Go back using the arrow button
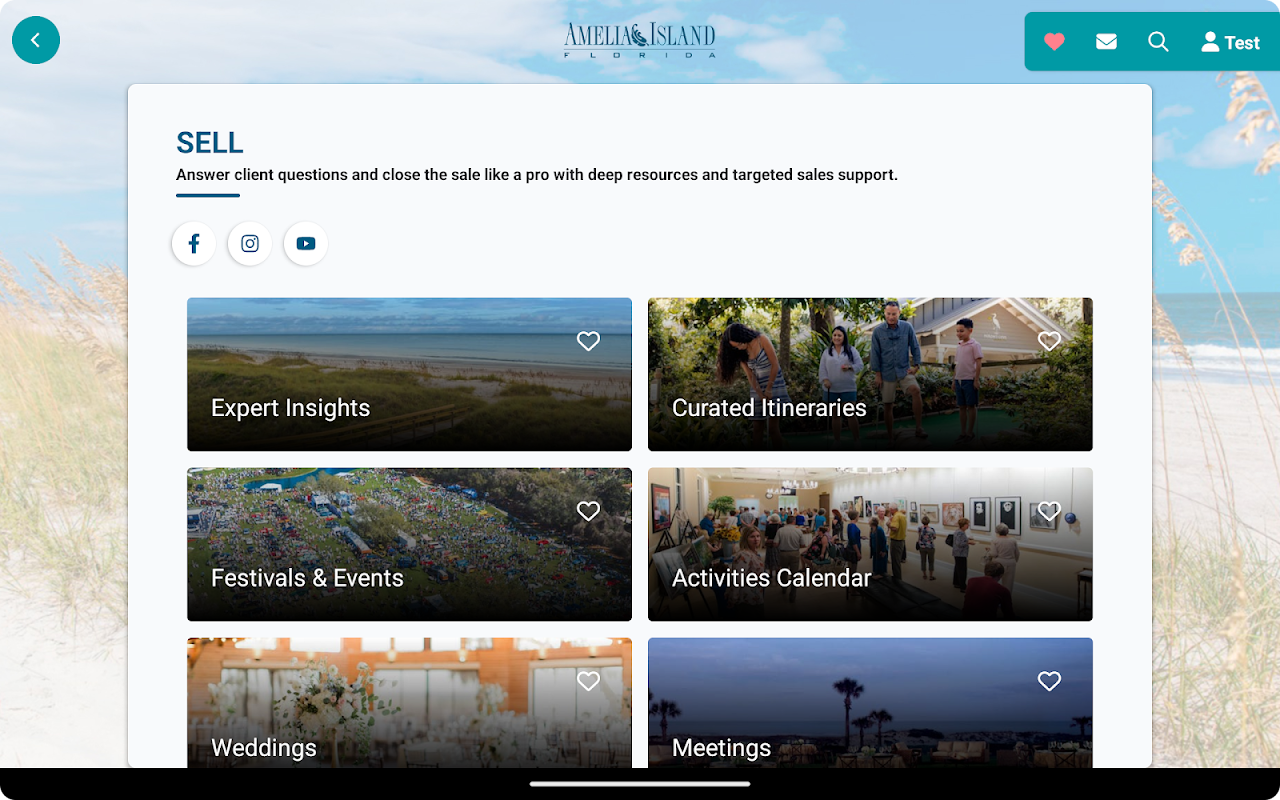 point(36,40)
